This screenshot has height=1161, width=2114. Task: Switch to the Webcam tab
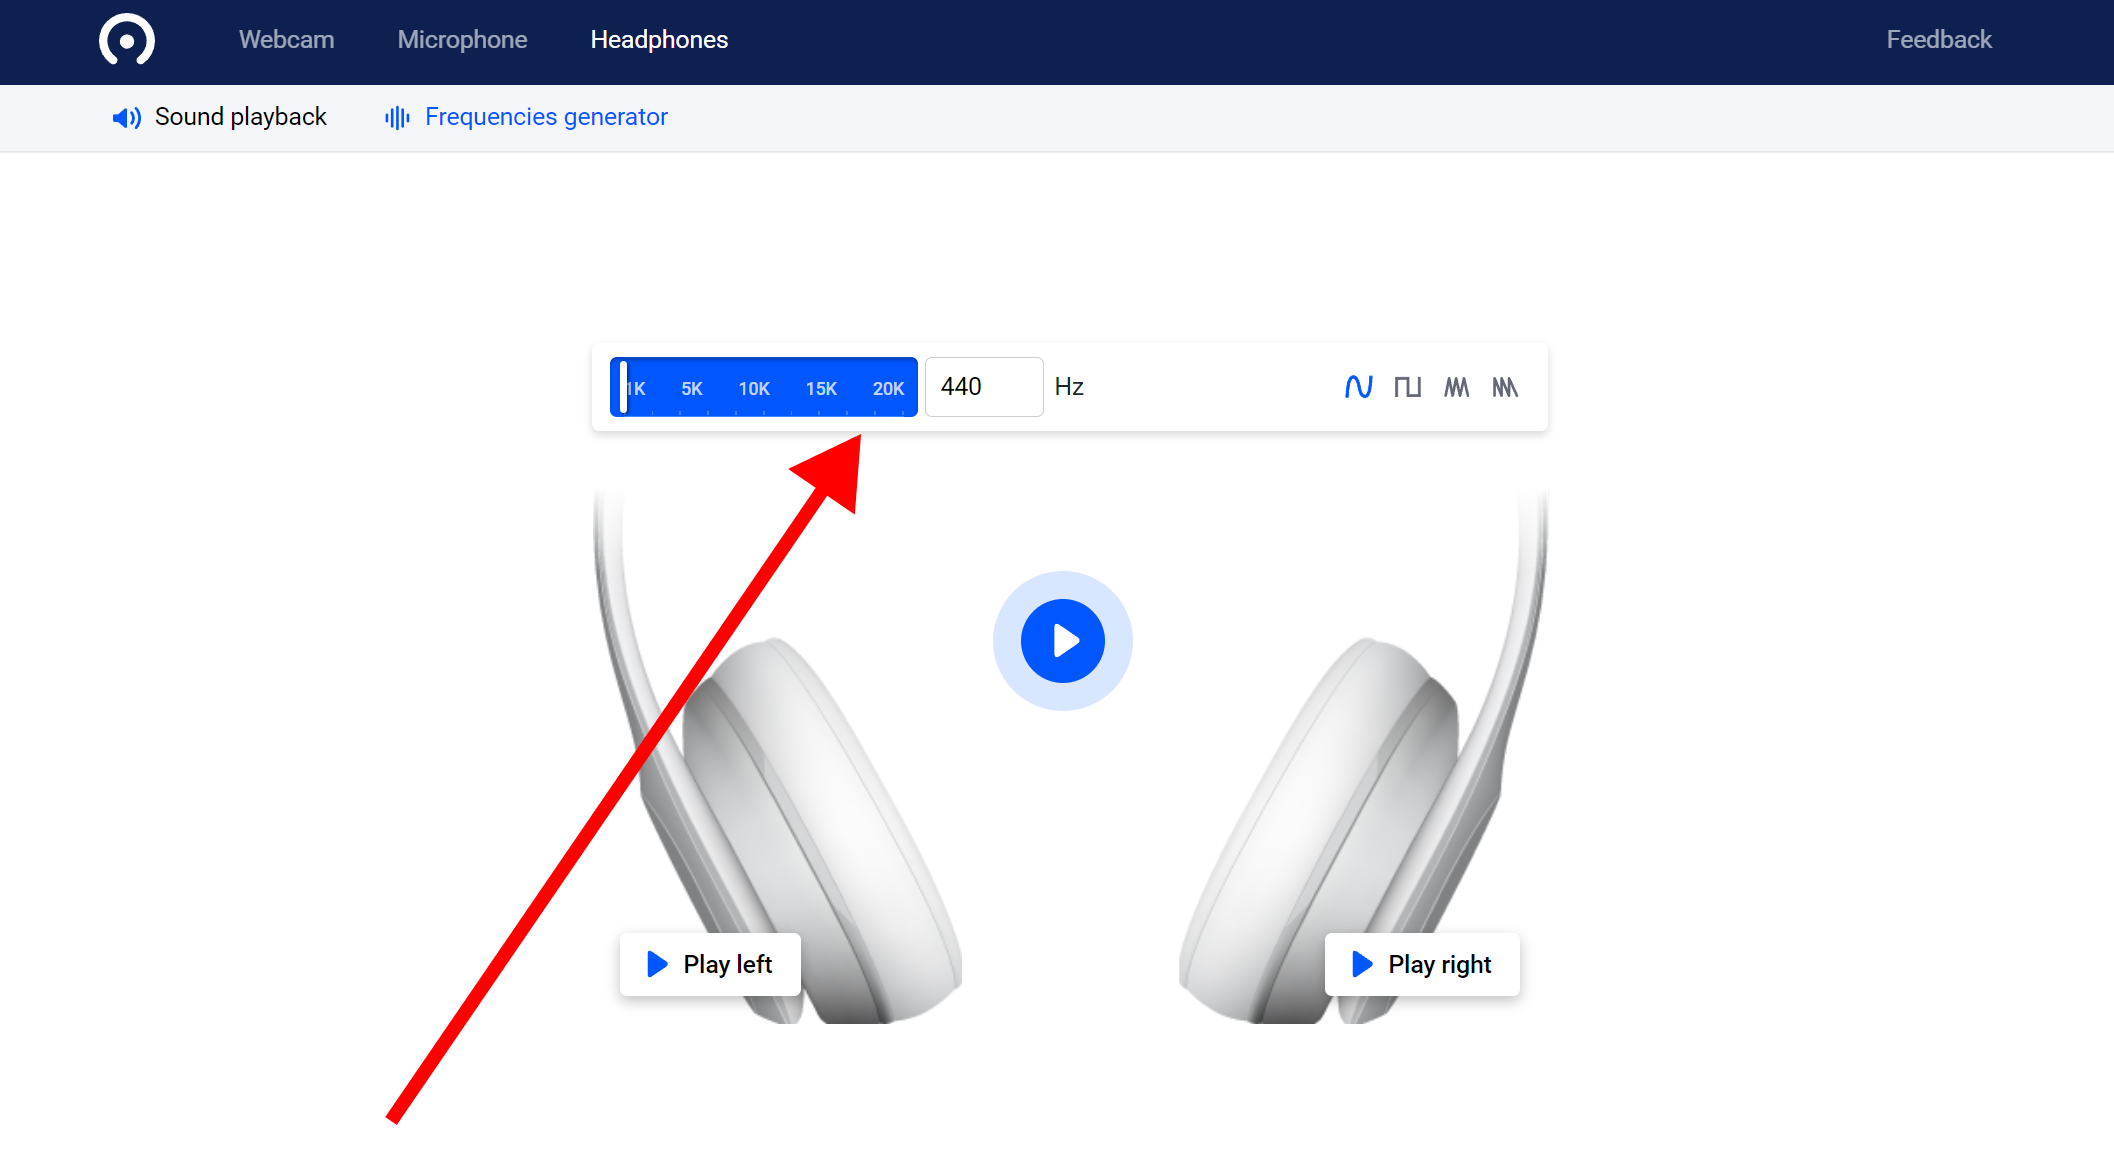286,40
